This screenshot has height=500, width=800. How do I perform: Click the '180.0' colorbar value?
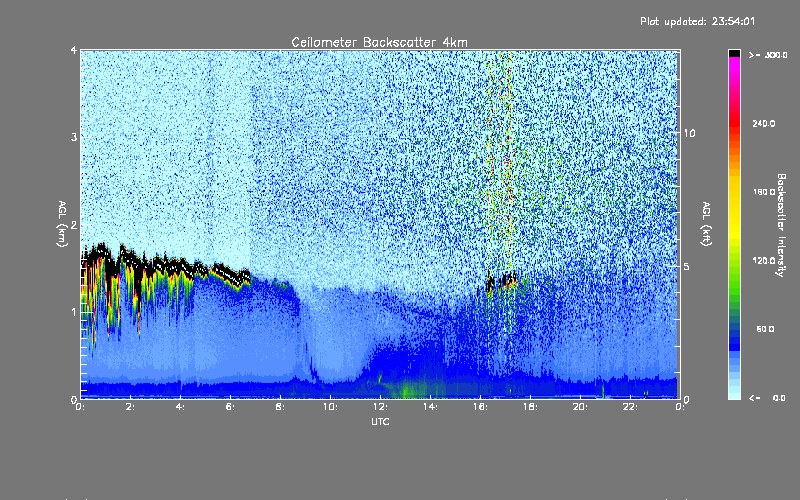[x=764, y=192]
